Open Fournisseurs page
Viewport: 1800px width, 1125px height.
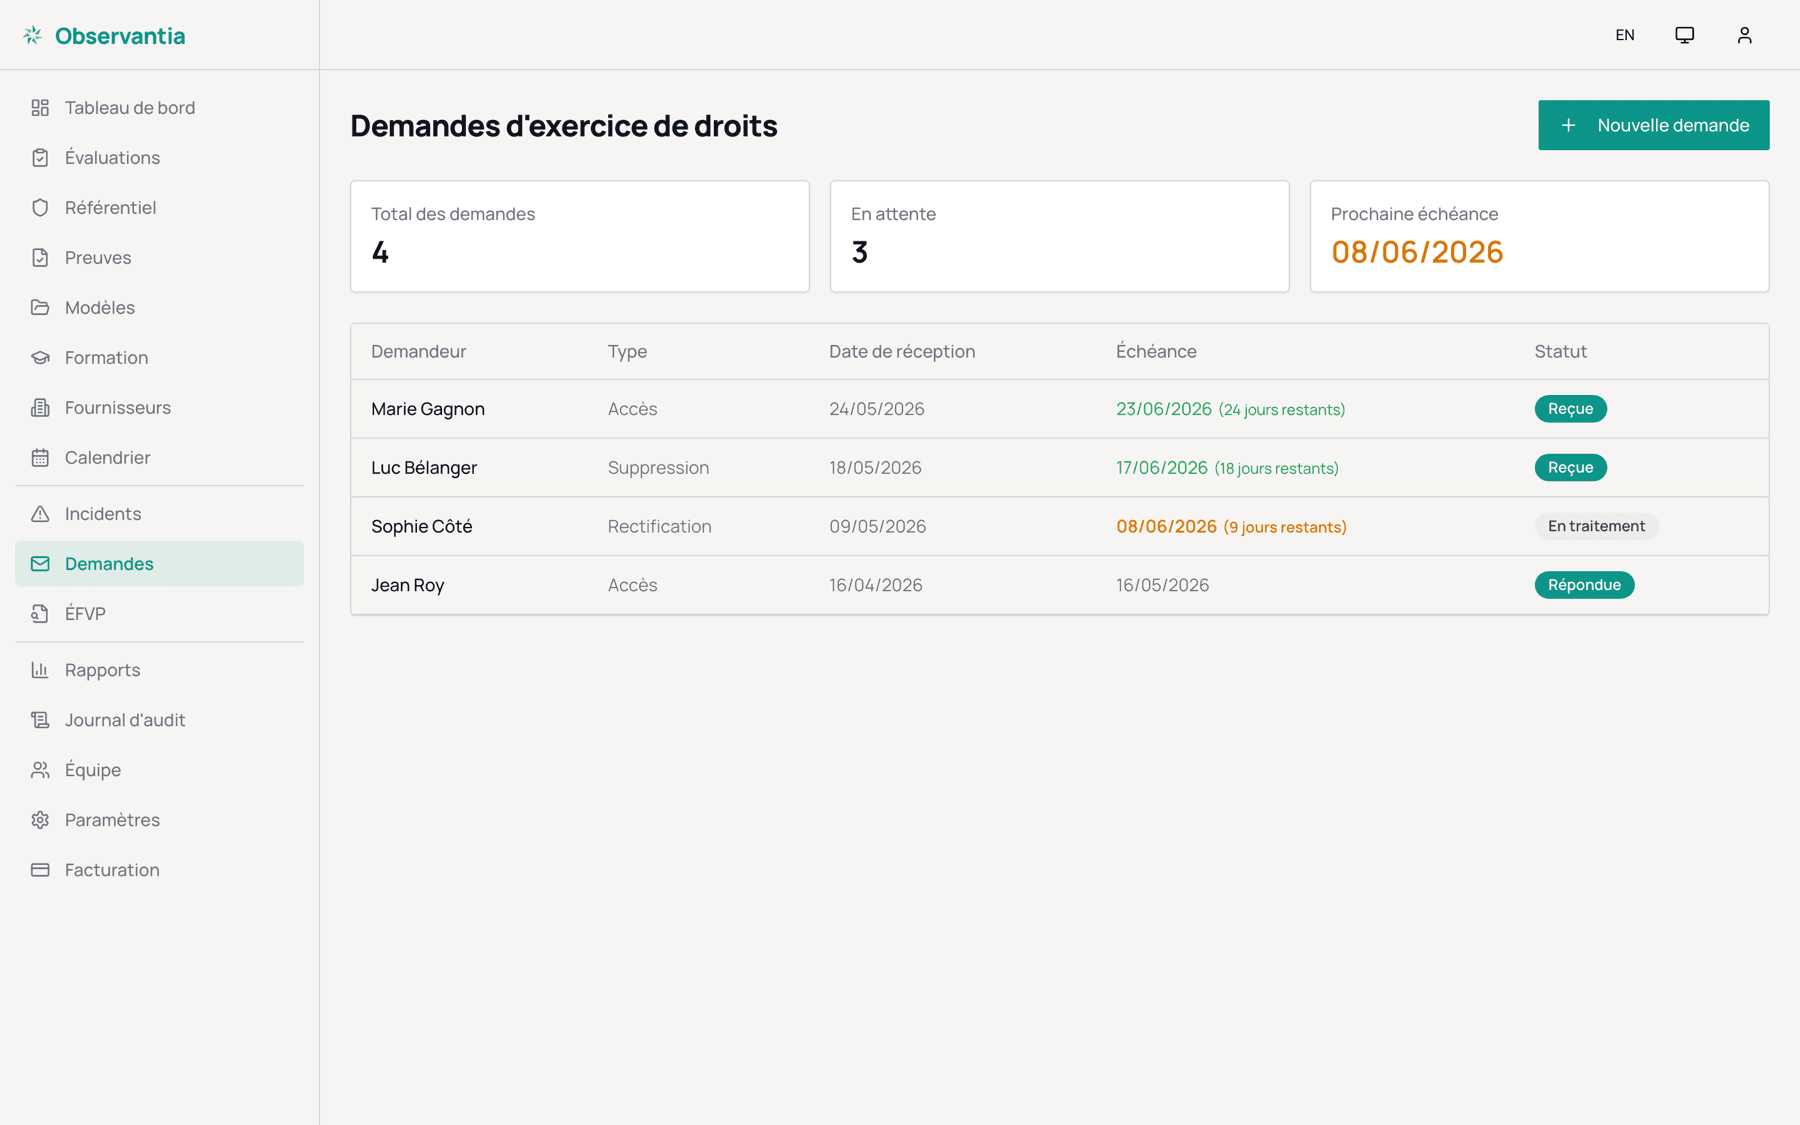[160, 408]
